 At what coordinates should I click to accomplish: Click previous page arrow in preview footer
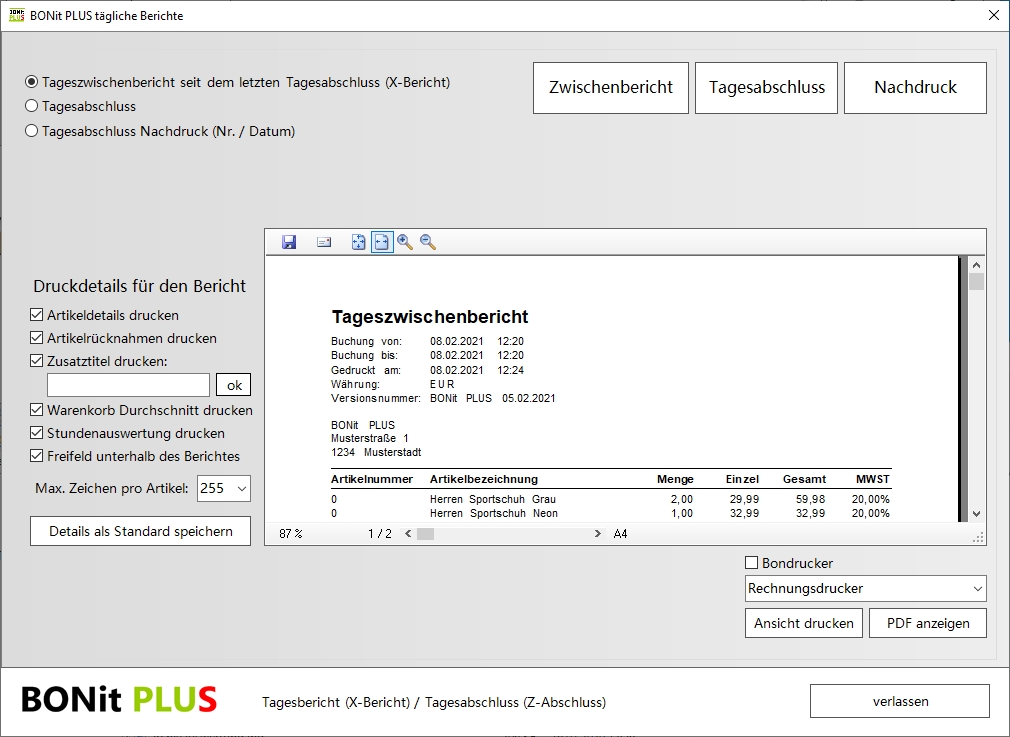coord(408,533)
